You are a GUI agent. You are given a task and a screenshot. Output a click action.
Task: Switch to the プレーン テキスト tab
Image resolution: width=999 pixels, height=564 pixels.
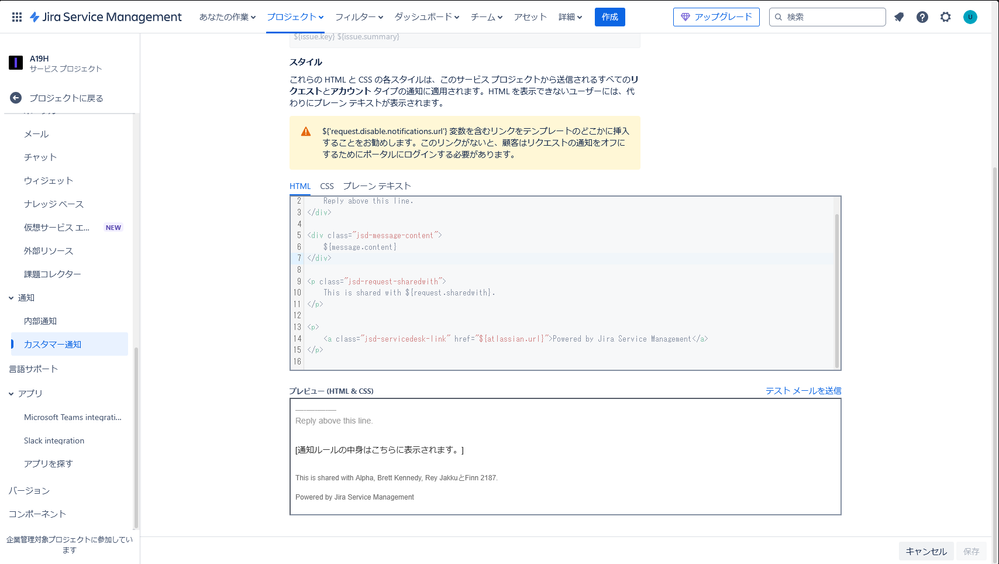(377, 186)
